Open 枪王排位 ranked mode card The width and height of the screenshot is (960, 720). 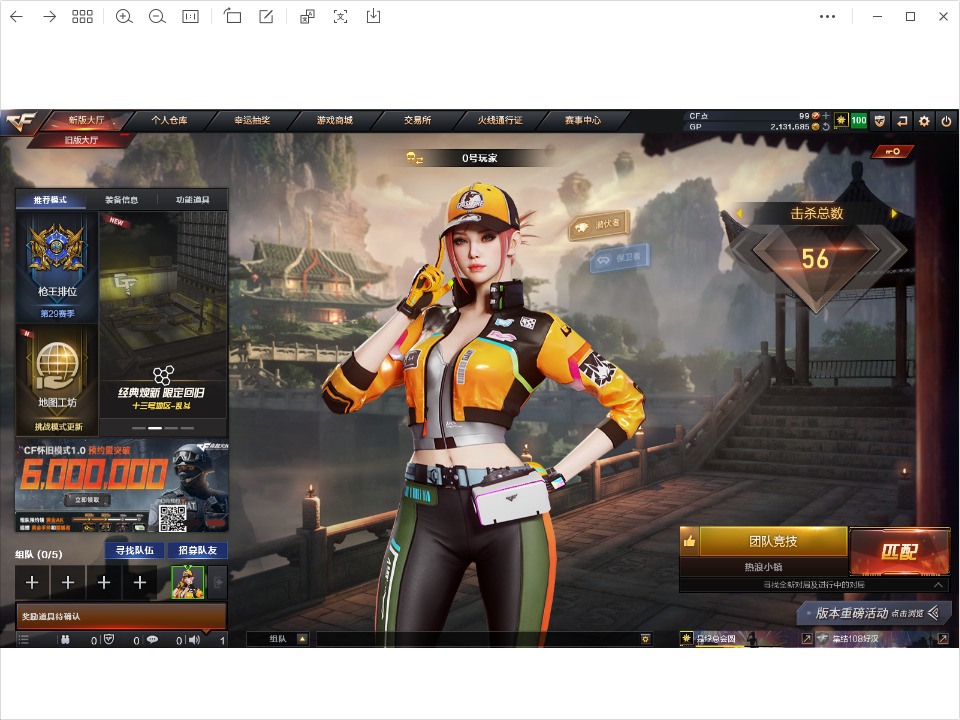[x=57, y=267]
